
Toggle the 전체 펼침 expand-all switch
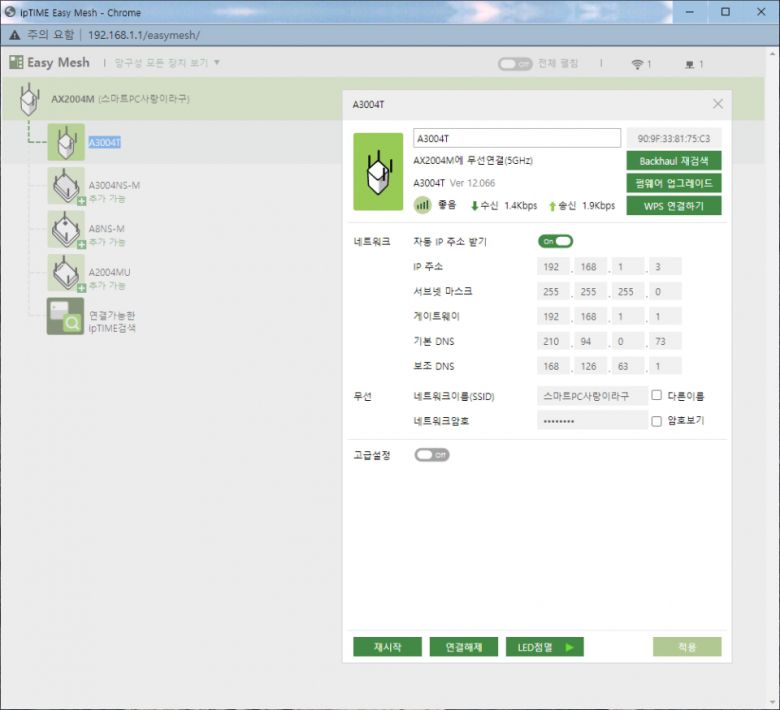[x=515, y=64]
